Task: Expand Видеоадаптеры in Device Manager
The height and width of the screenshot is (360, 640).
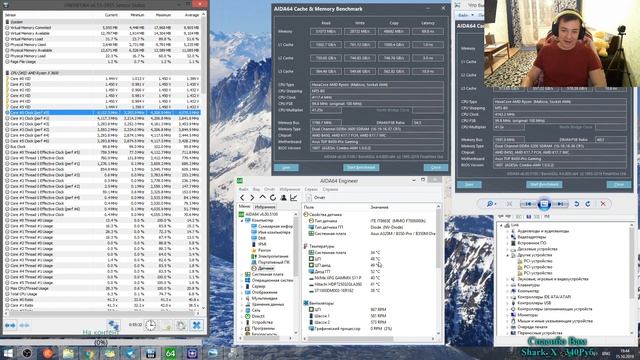Action: [x=508, y=237]
